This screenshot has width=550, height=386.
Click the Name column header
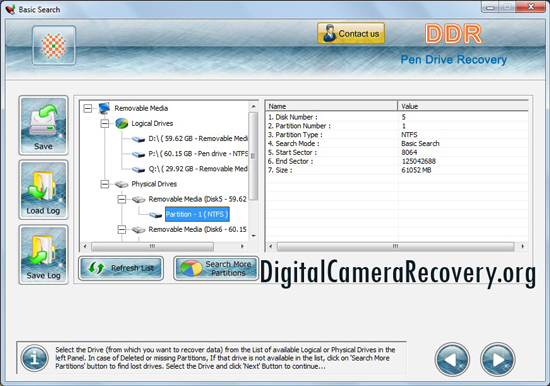331,106
